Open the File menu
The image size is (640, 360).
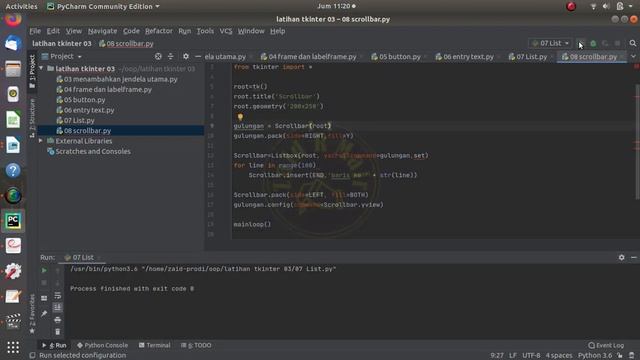click(35, 31)
